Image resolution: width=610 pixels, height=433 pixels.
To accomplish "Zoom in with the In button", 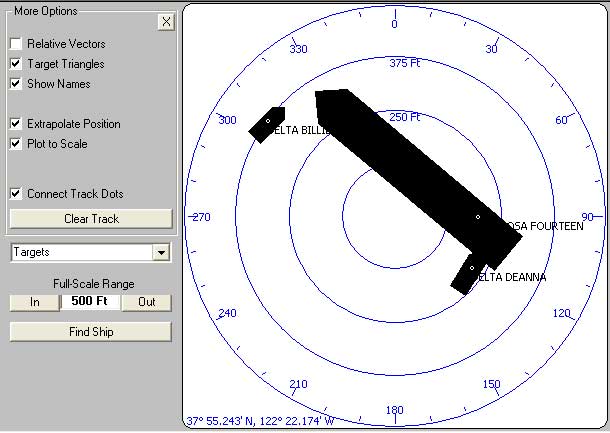I will coord(35,302).
